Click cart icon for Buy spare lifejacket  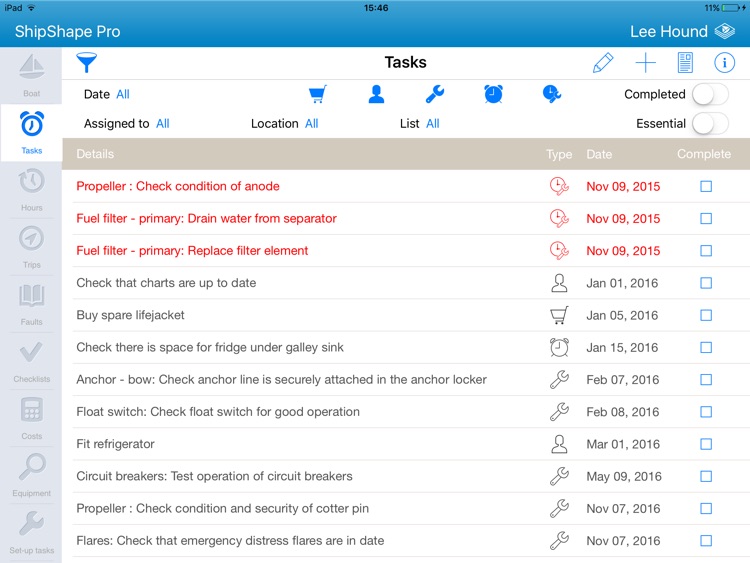point(559,315)
